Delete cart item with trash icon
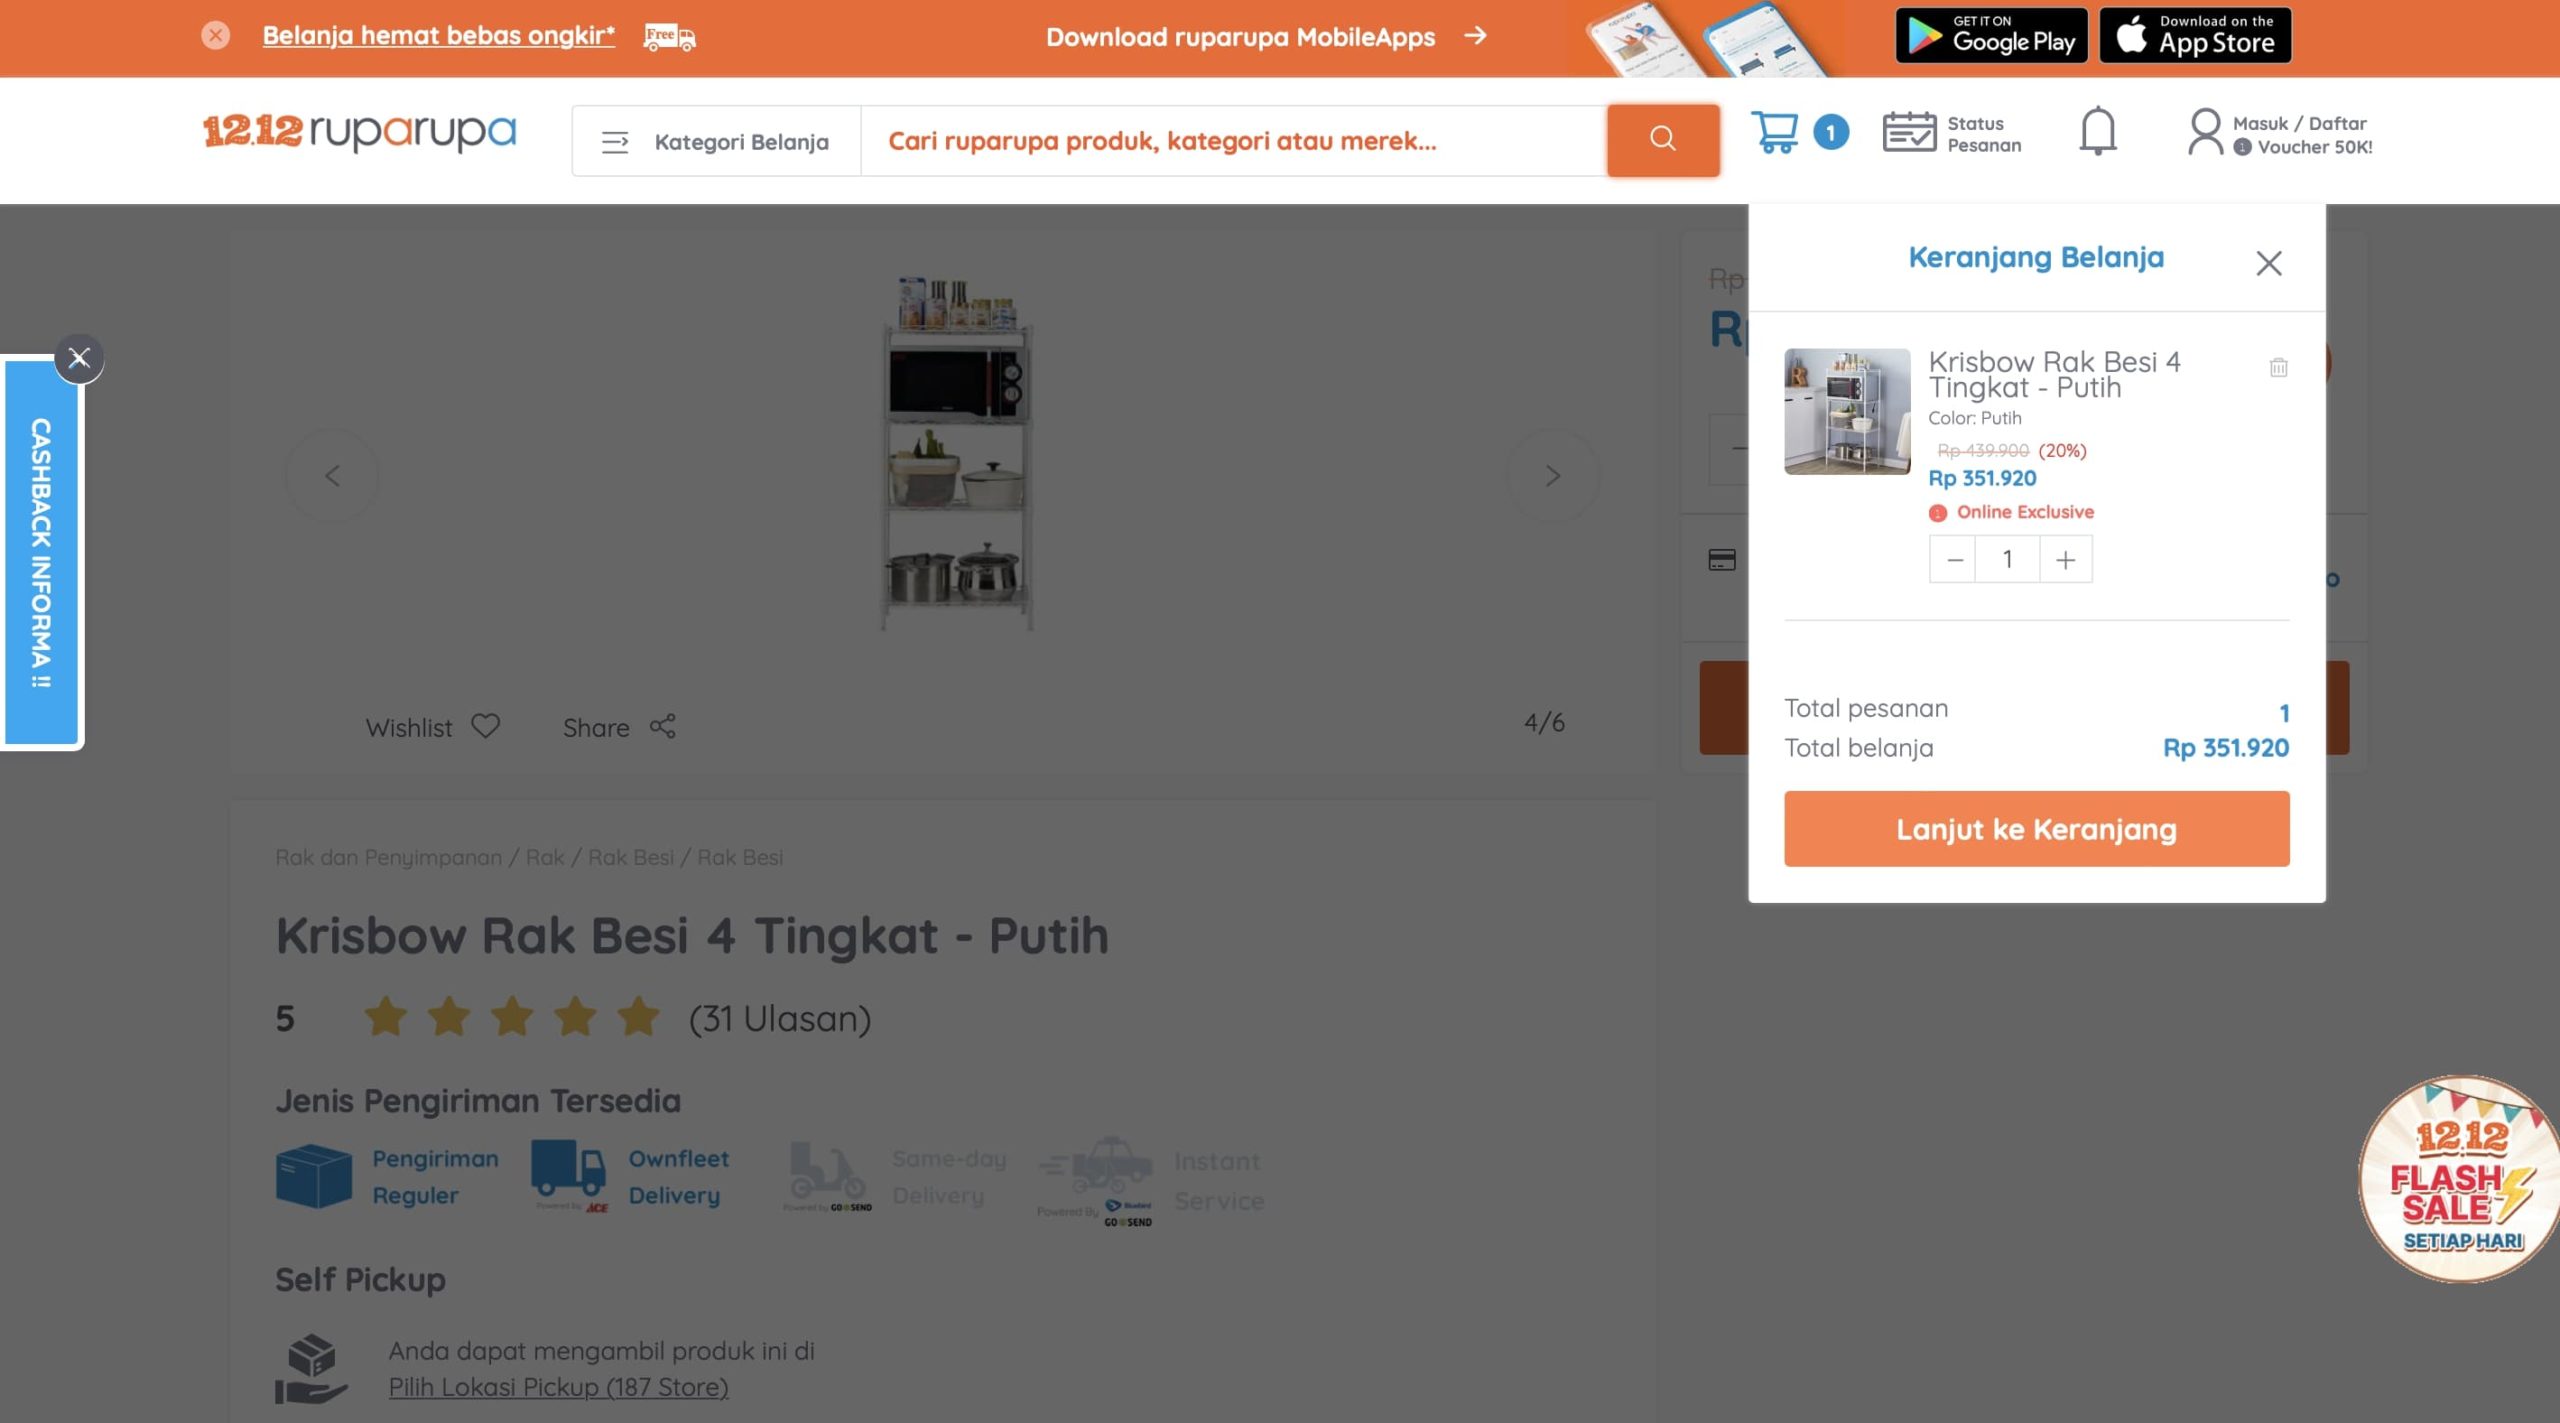 pyautogui.click(x=2278, y=367)
